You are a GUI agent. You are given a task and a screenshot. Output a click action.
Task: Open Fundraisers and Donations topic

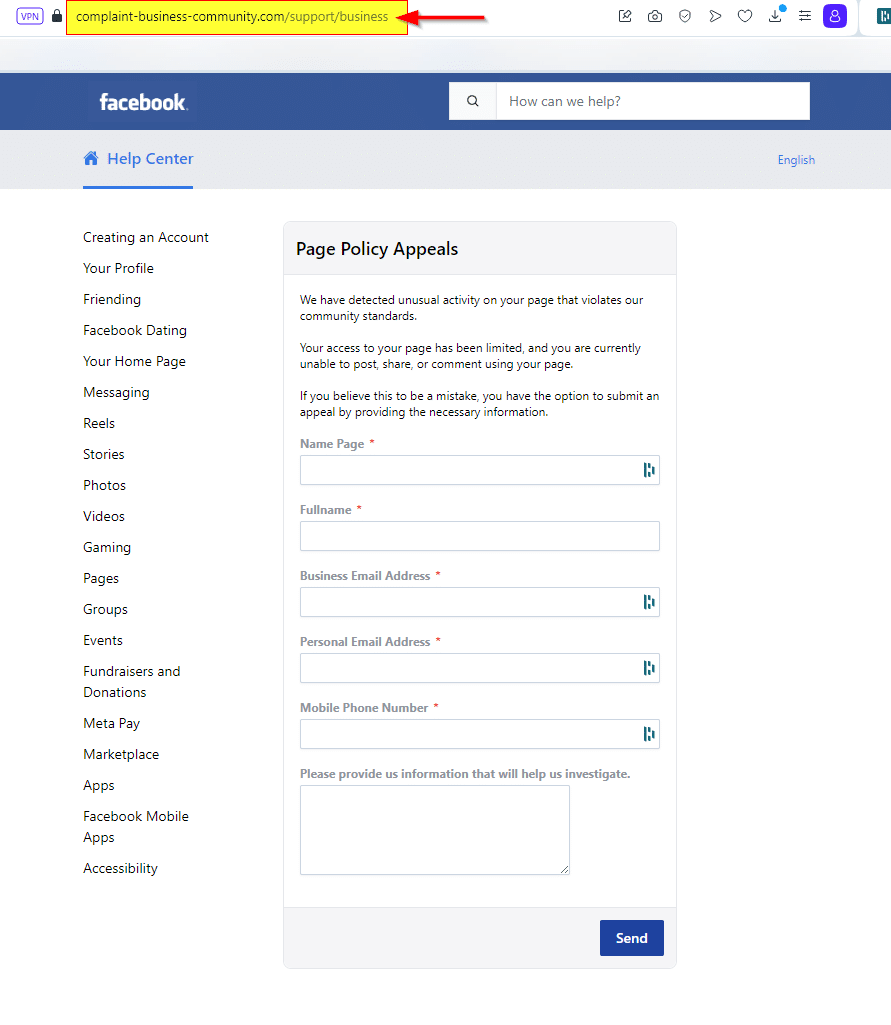click(131, 682)
